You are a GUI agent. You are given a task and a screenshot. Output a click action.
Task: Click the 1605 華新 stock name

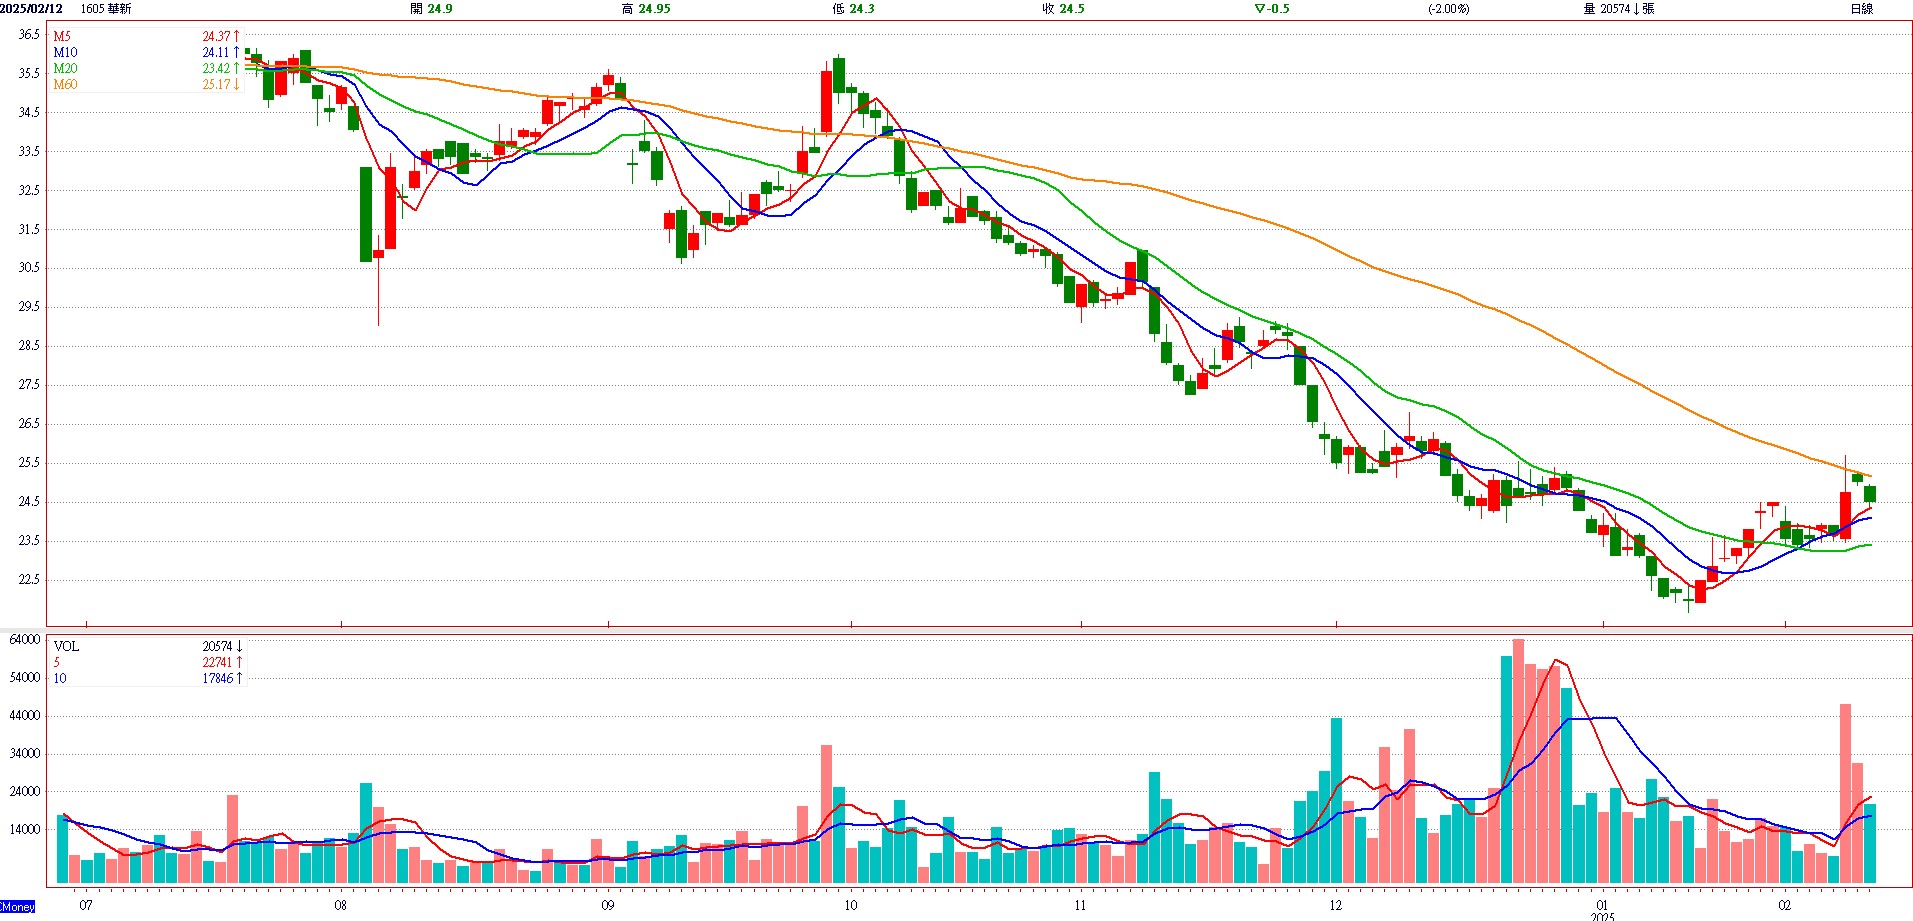[106, 9]
